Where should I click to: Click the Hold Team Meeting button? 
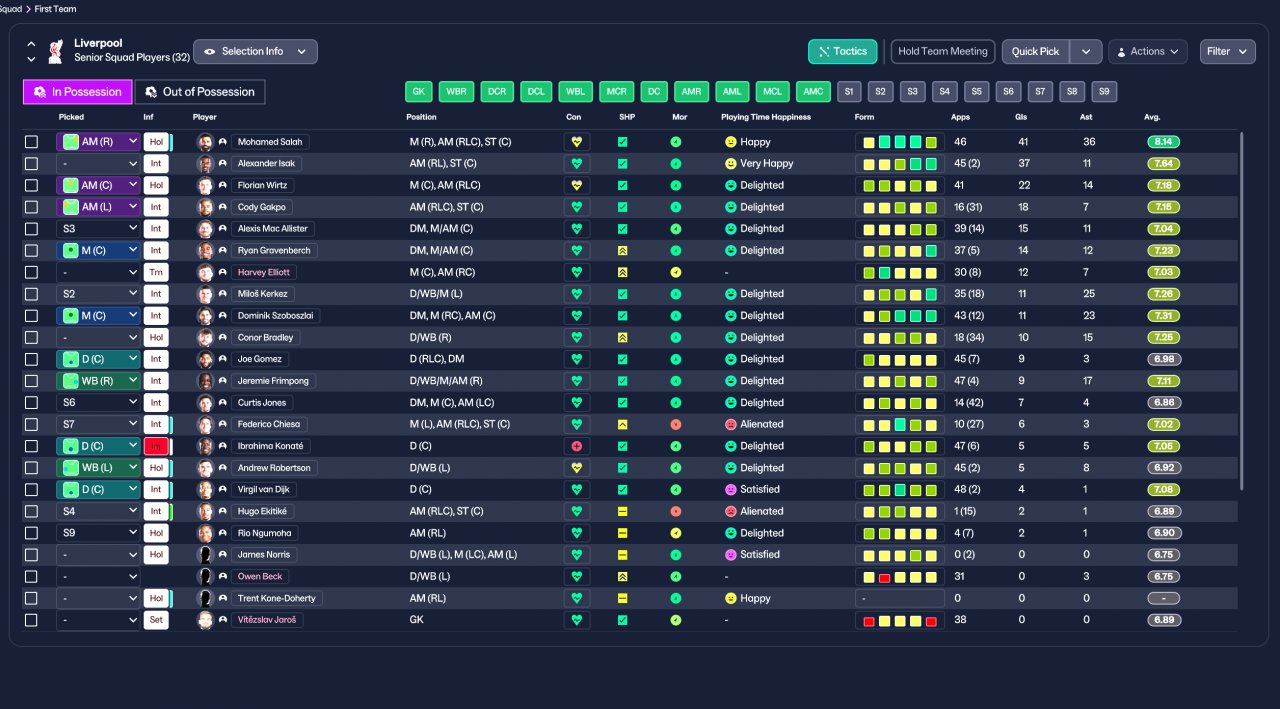(943, 51)
